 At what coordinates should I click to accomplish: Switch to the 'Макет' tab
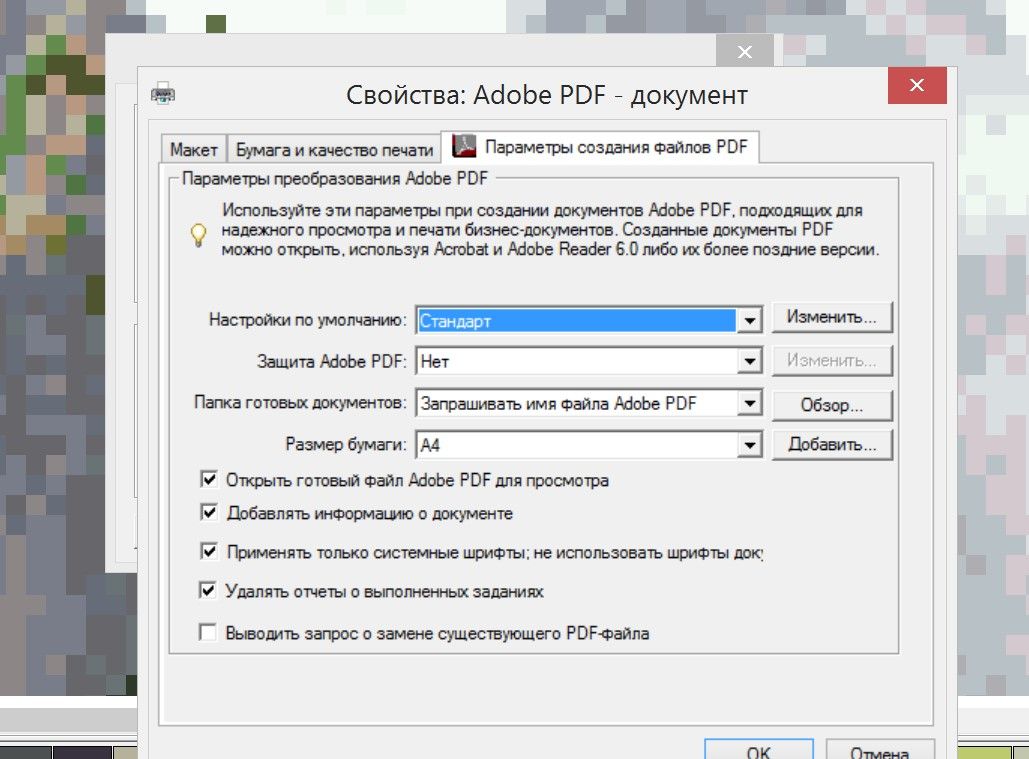coord(193,149)
